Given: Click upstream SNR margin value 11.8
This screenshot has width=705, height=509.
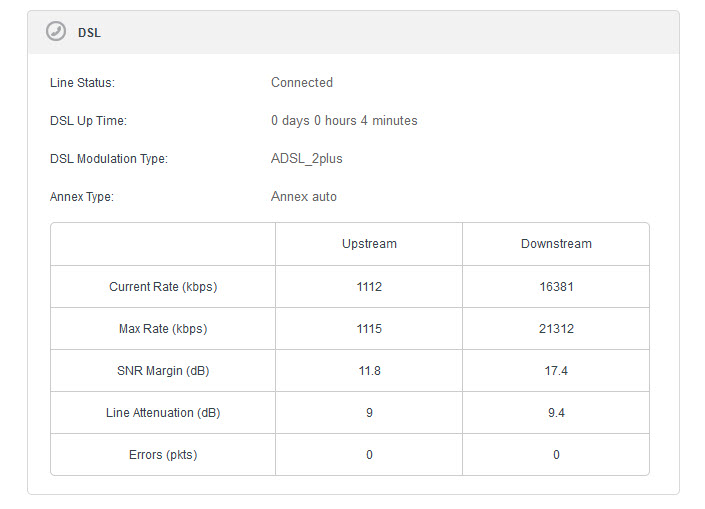Looking at the screenshot, I should 369,371.
